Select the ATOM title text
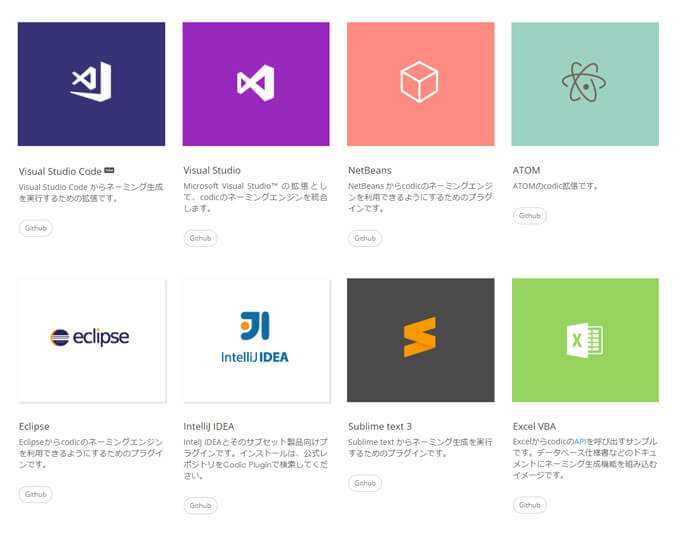The width and height of the screenshot is (680, 533). click(526, 170)
